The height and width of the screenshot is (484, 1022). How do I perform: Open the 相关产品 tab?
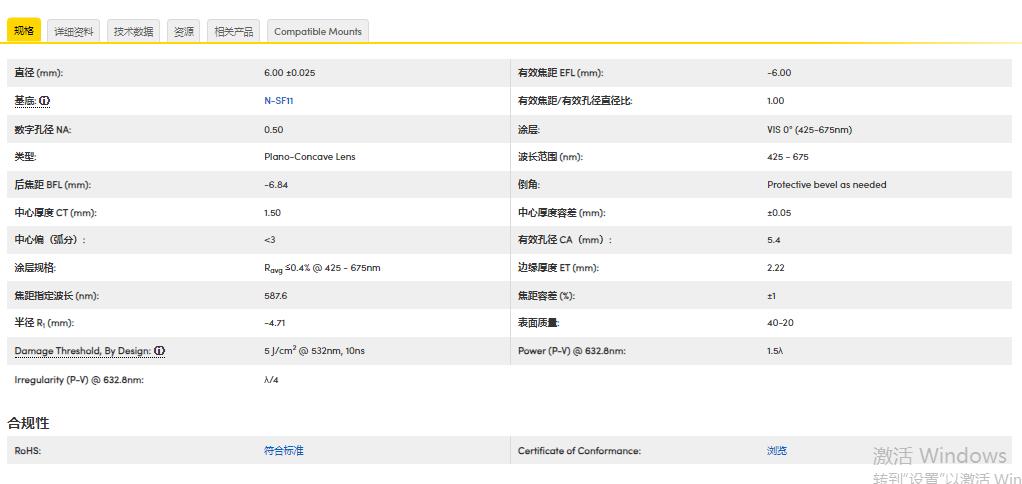tap(234, 31)
